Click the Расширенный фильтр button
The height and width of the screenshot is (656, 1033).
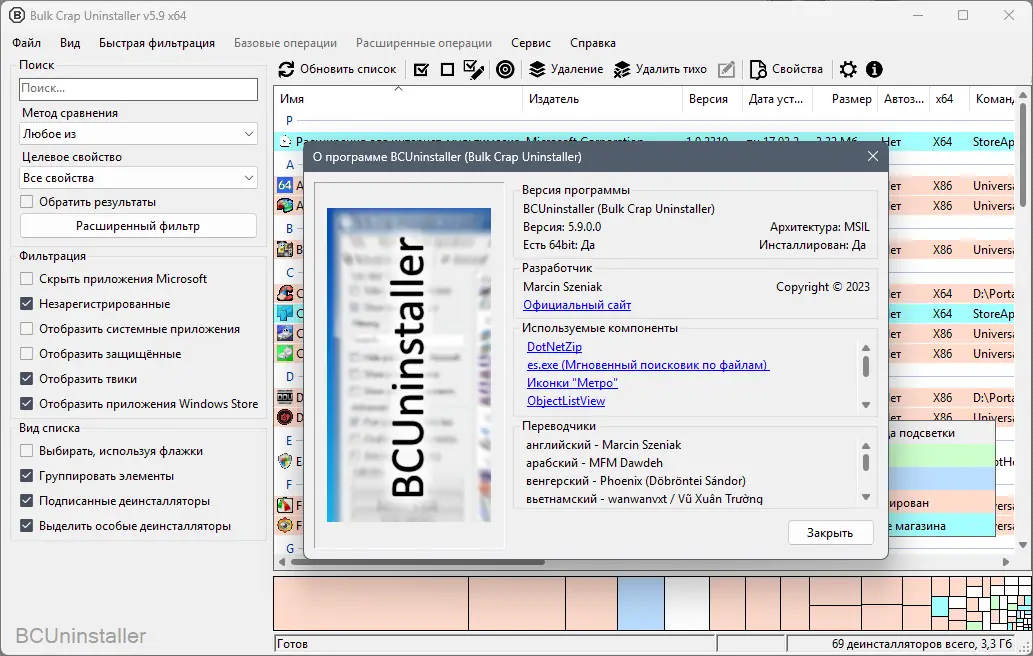138,226
